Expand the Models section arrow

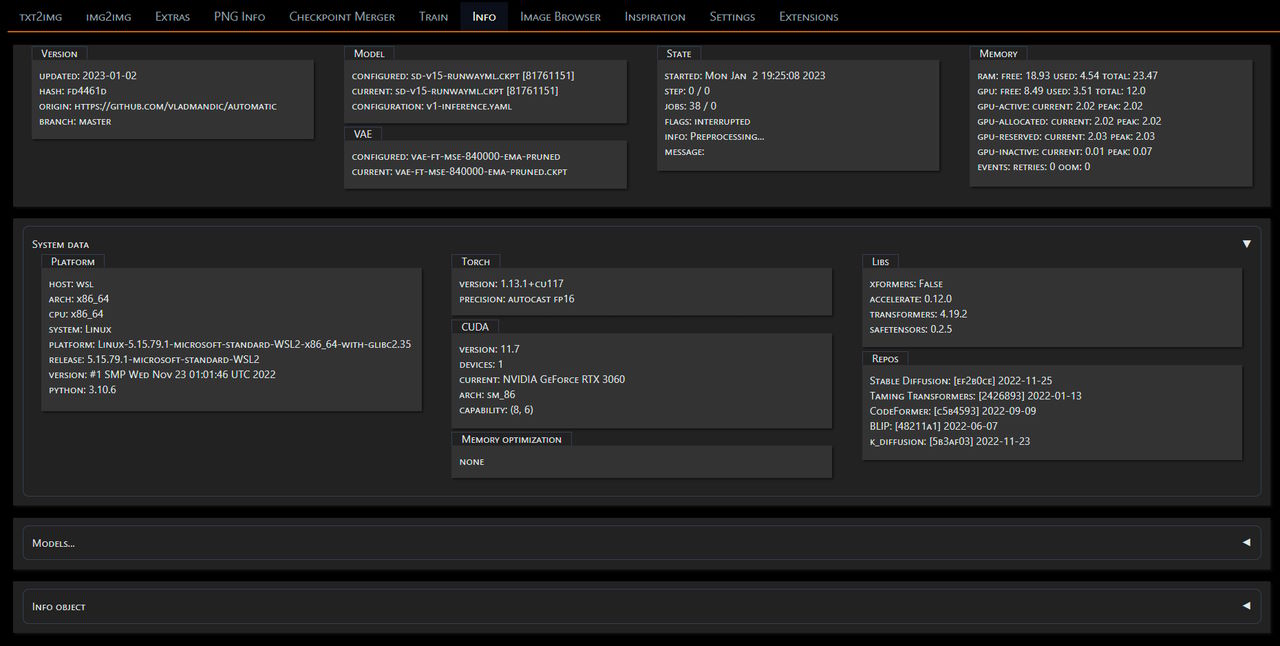click(1246, 542)
